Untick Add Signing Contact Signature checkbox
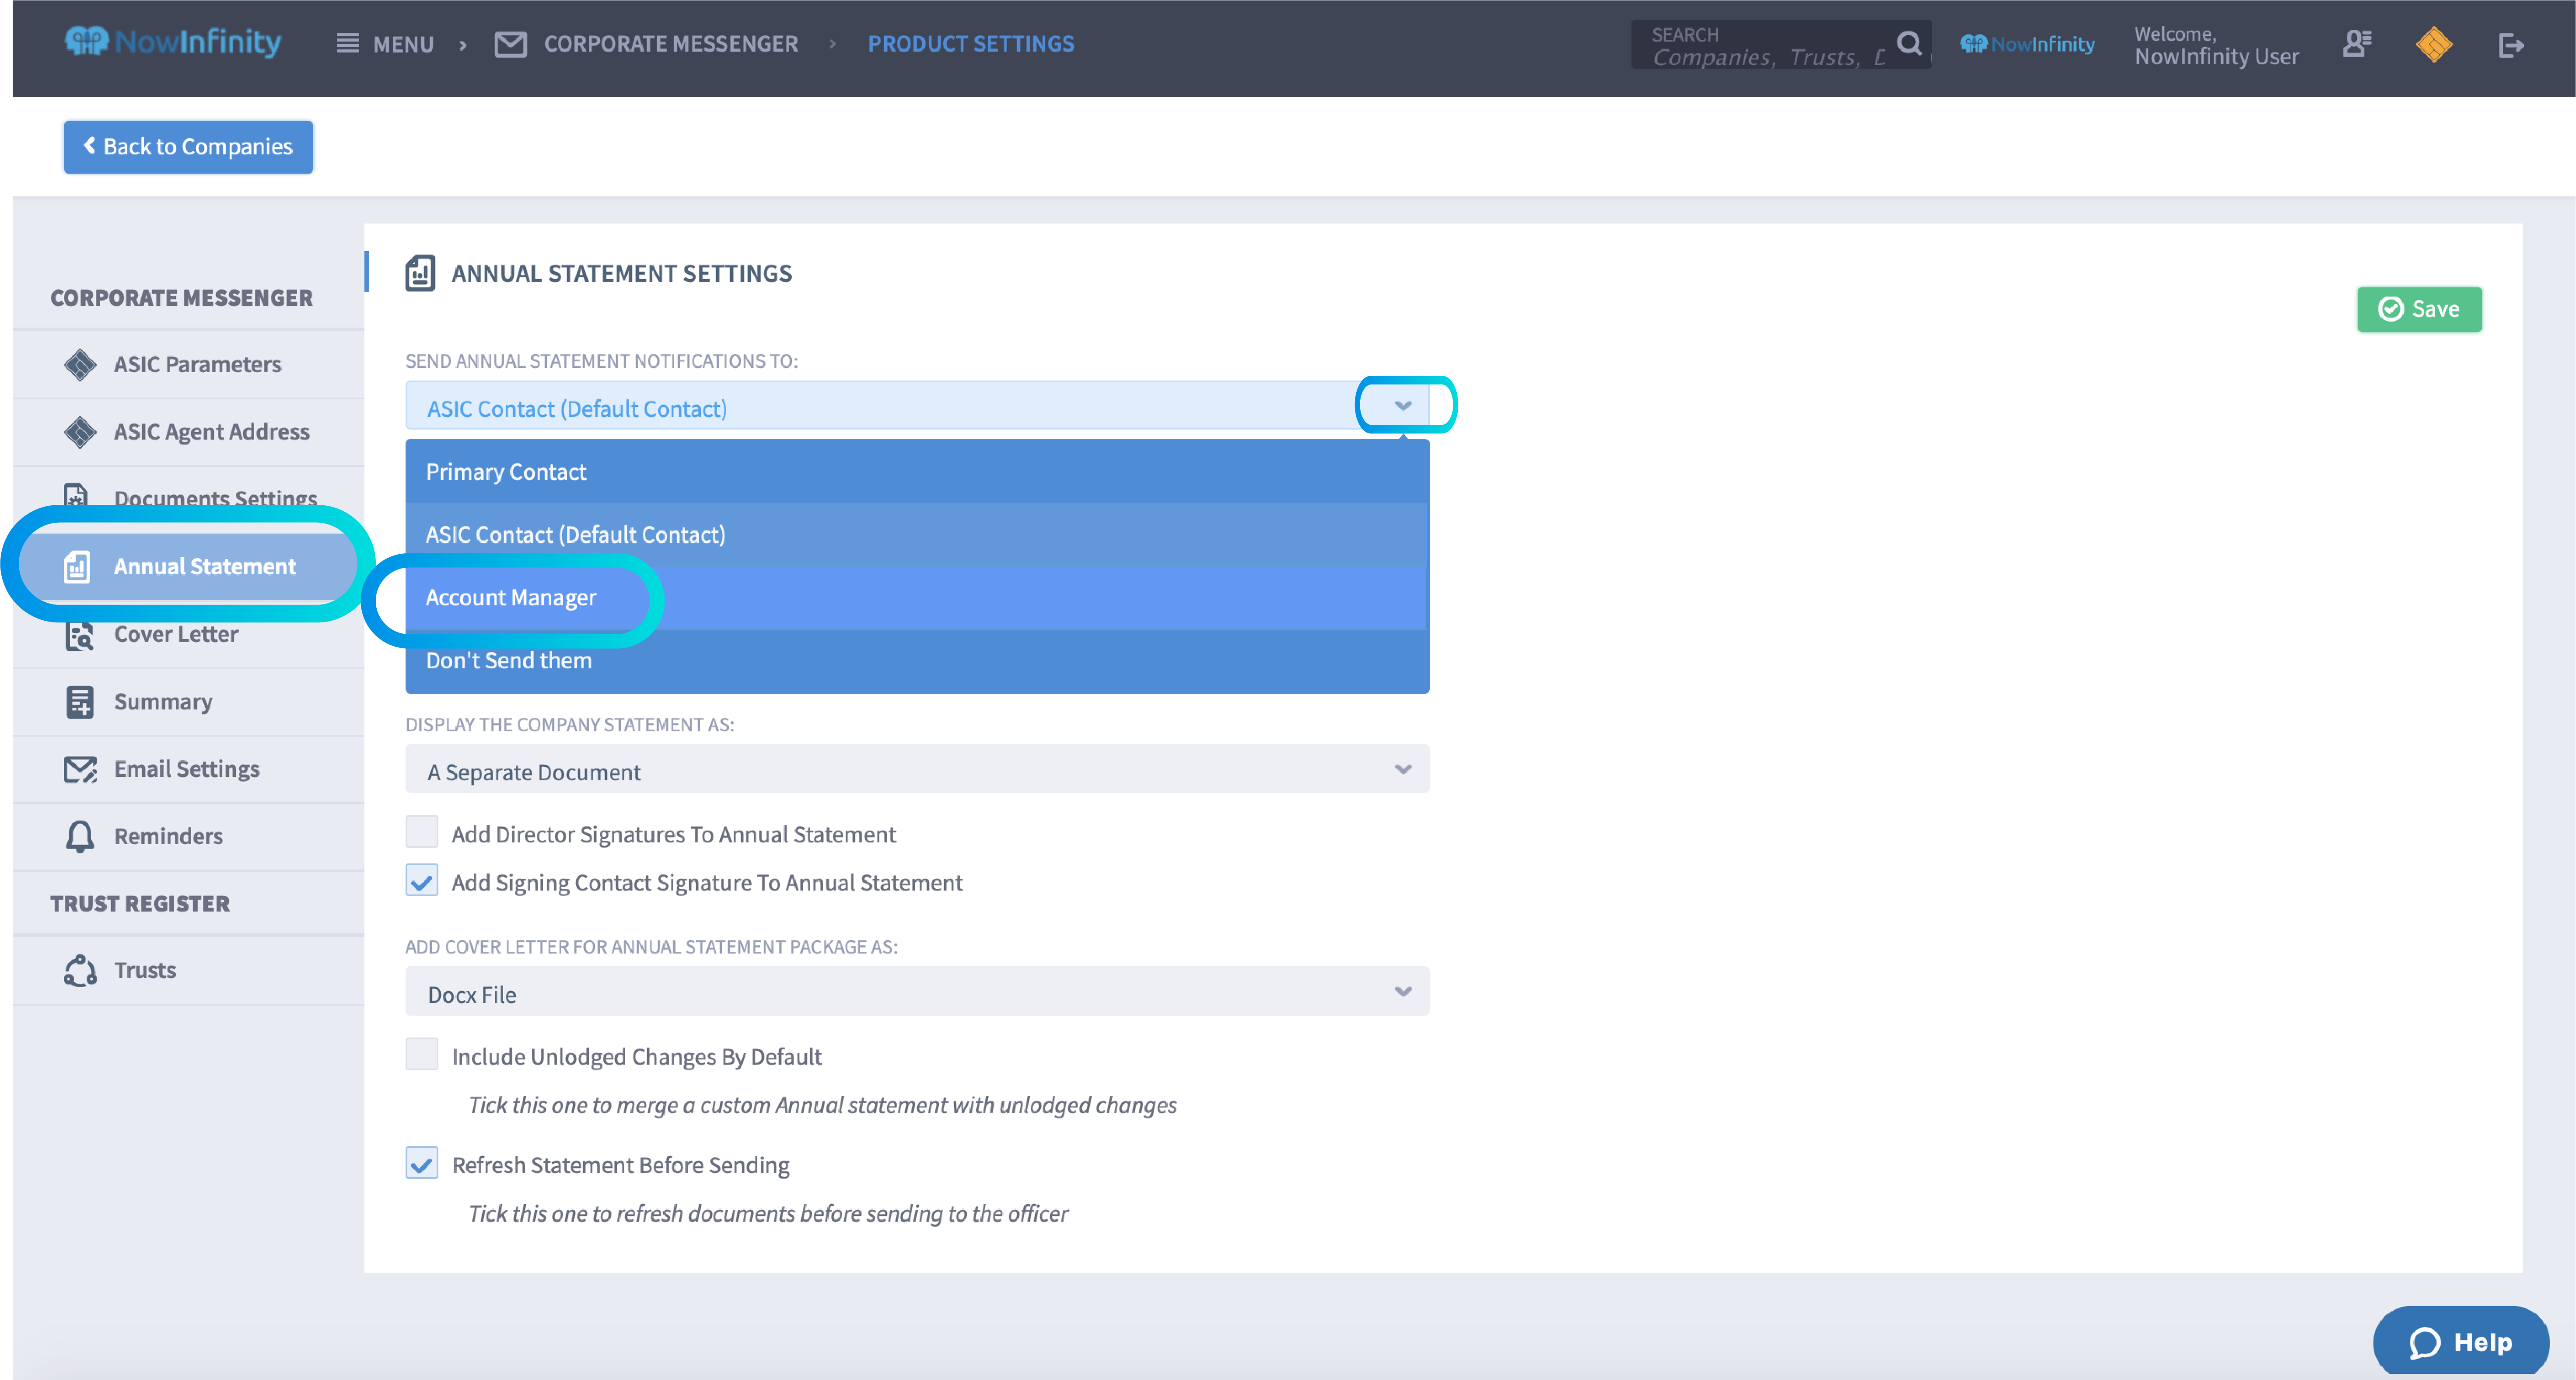The image size is (2576, 1380). pyautogui.click(x=422, y=880)
